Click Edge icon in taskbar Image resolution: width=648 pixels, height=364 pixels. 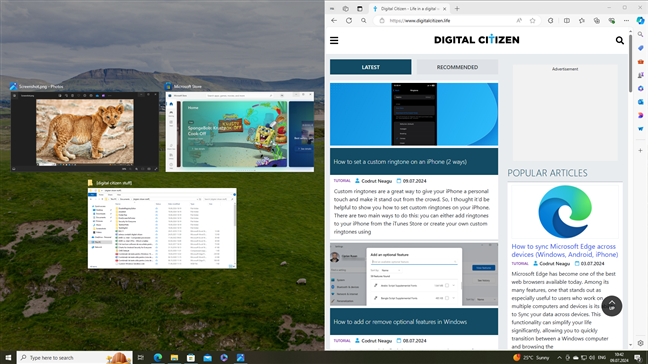tap(157, 357)
